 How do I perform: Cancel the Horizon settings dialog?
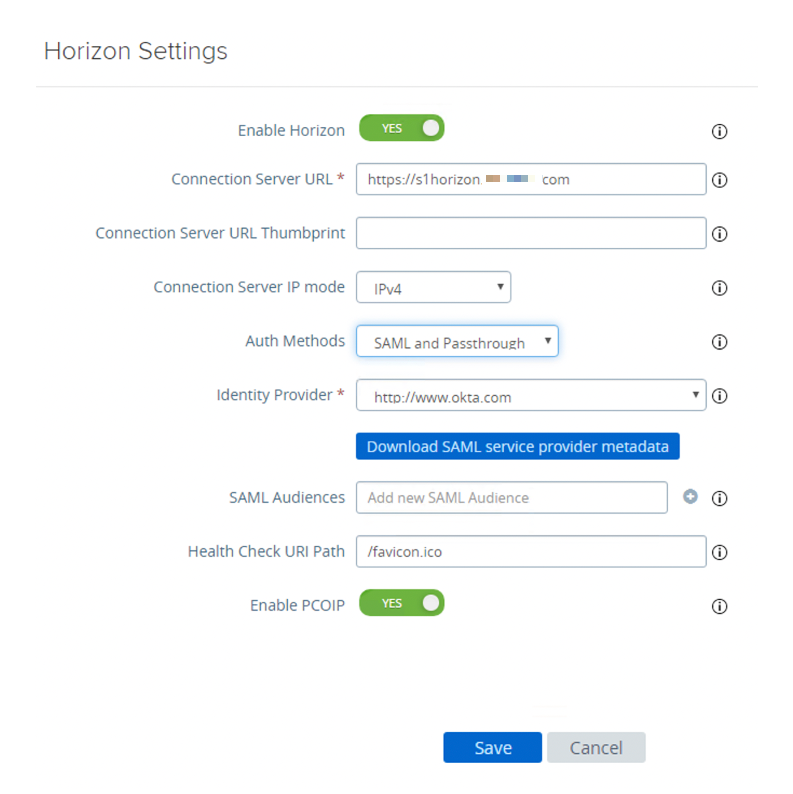(596, 748)
